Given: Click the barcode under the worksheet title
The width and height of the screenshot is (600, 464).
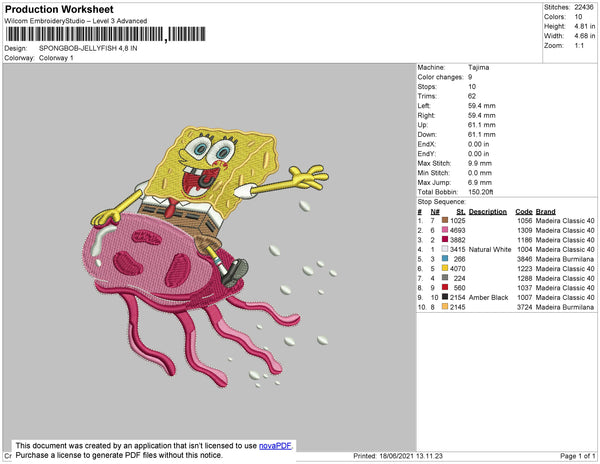Looking at the screenshot, I should point(106,34).
